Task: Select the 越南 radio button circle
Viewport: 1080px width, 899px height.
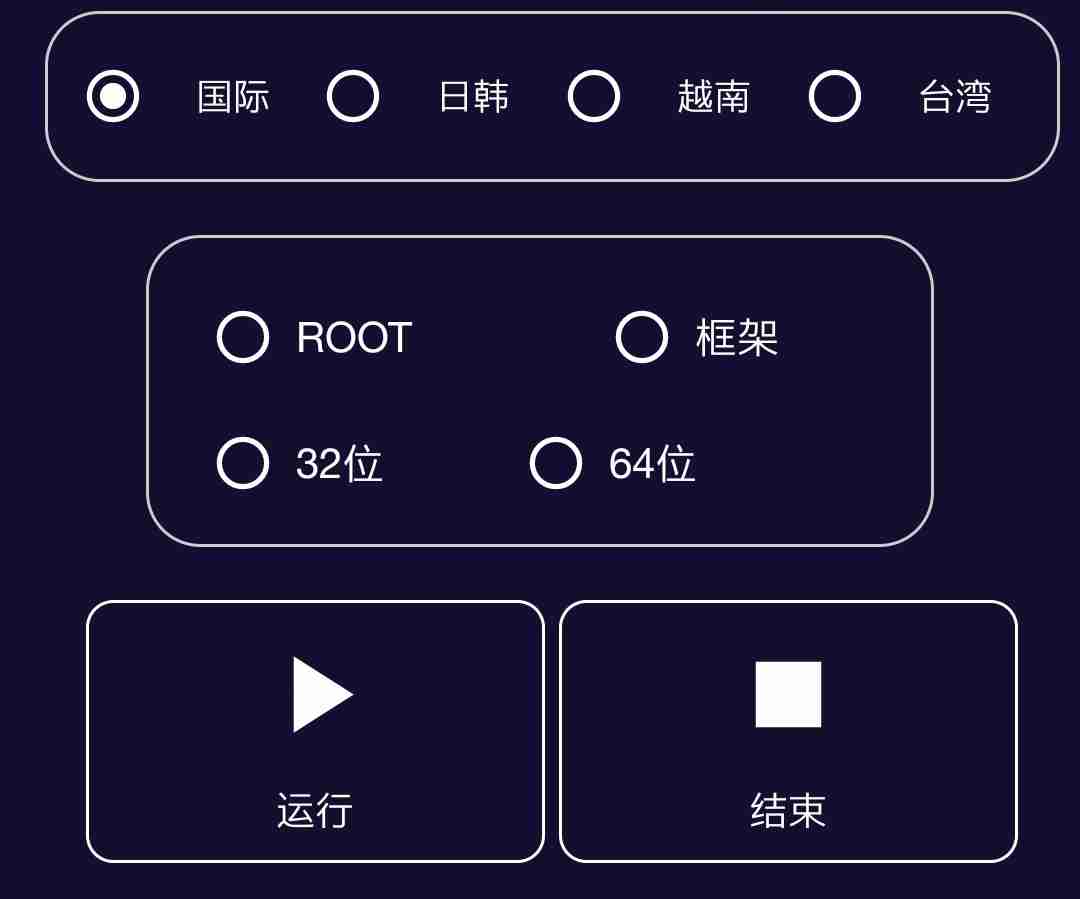Action: (x=594, y=96)
